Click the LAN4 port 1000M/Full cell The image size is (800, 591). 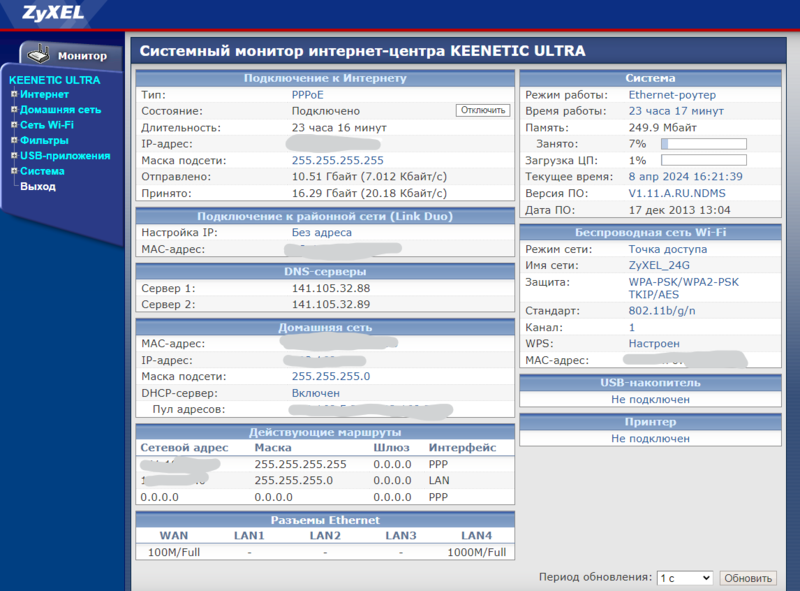[477, 552]
